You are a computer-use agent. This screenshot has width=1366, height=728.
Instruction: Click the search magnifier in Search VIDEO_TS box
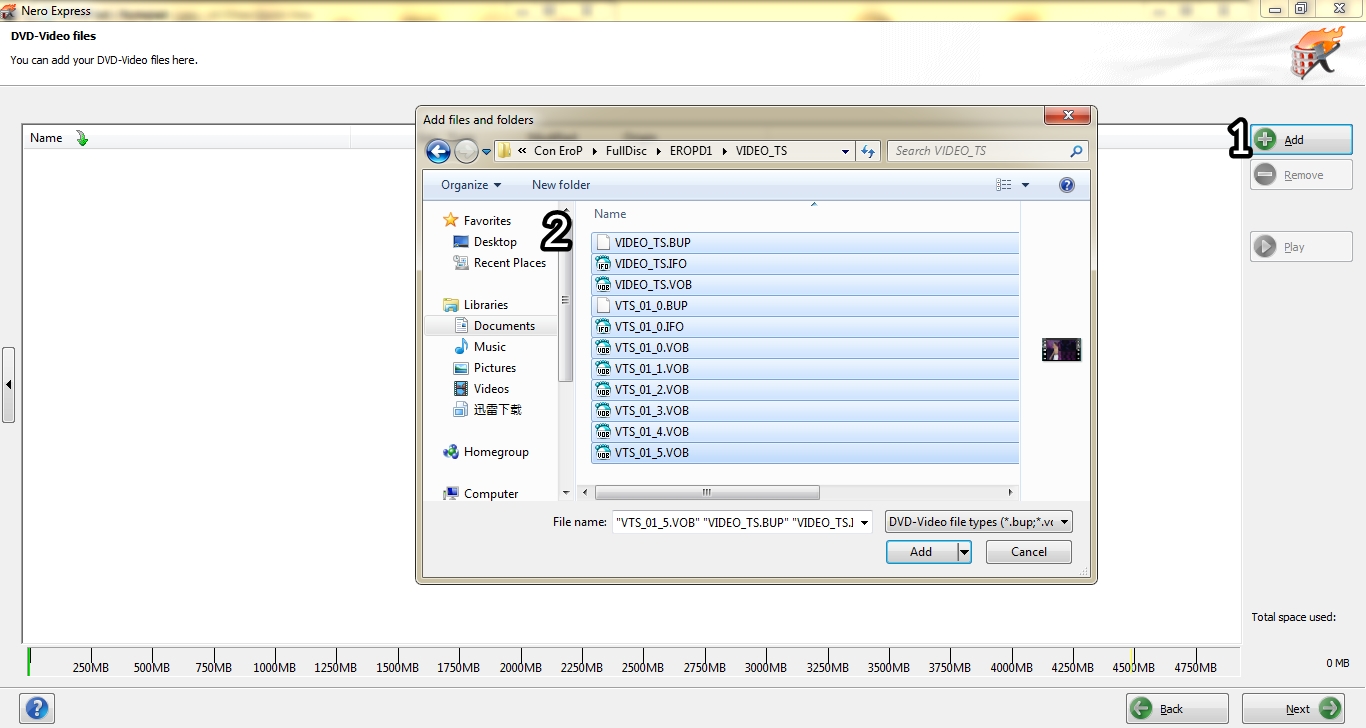pyautogui.click(x=1076, y=151)
